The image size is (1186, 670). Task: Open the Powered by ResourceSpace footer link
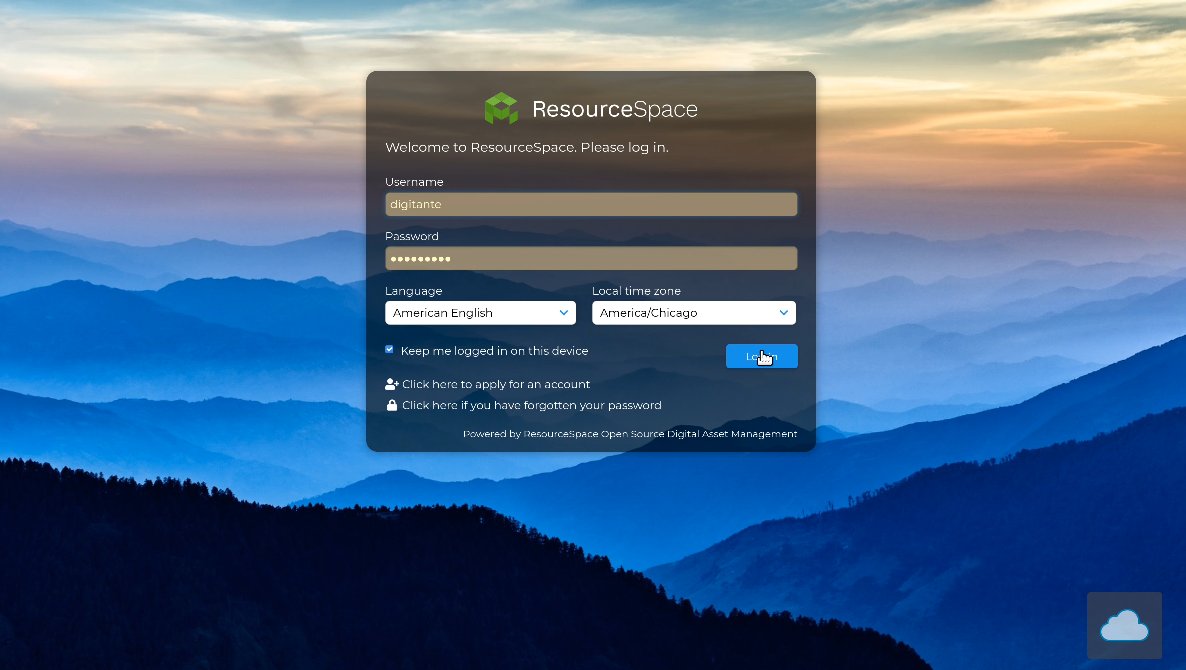click(630, 434)
